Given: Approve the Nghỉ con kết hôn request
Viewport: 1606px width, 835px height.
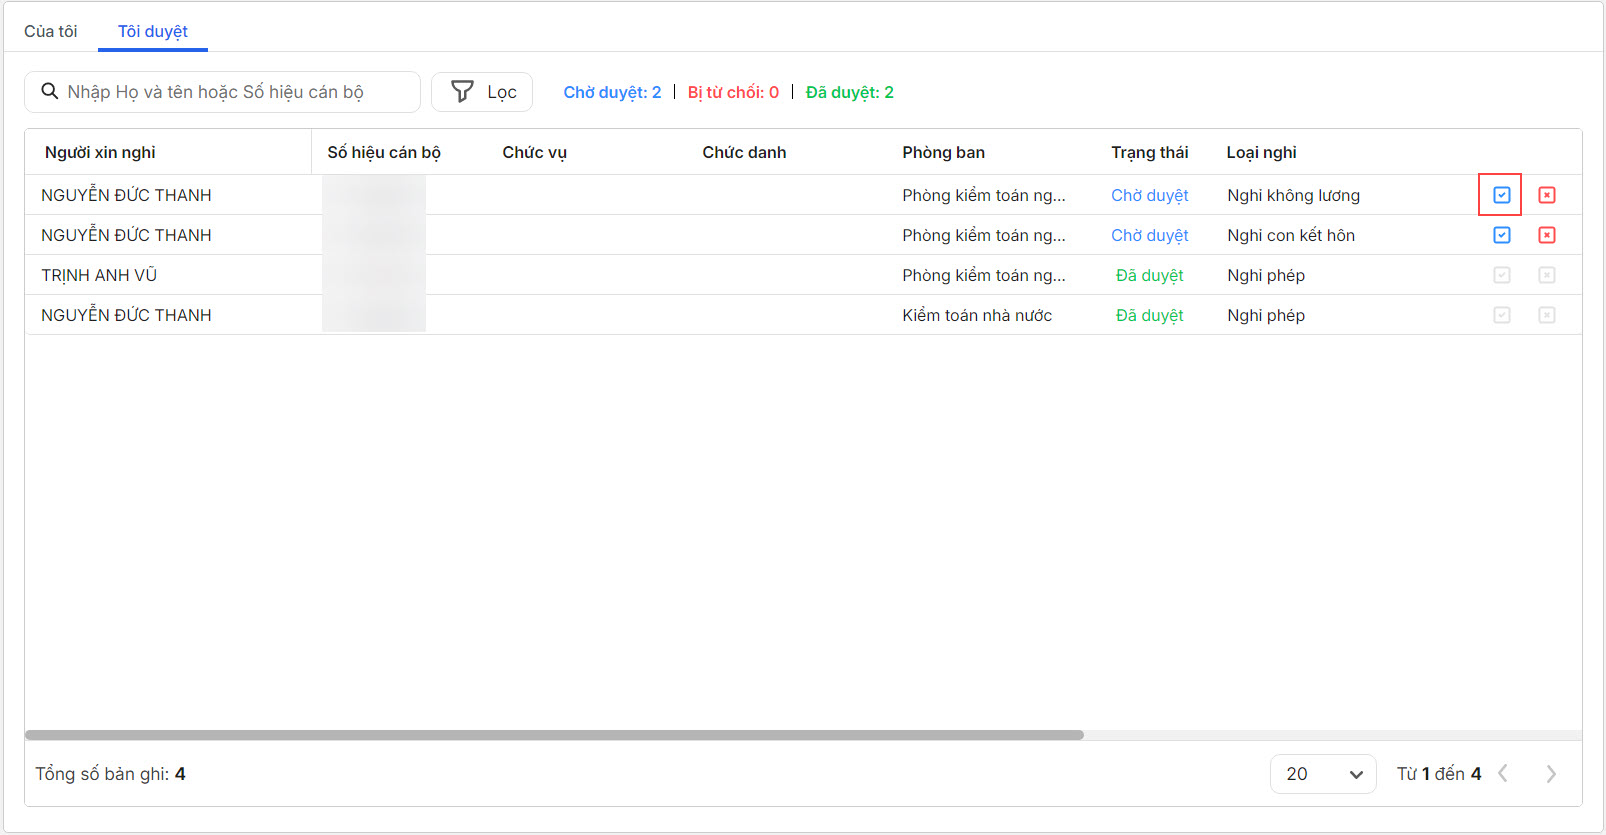Looking at the screenshot, I should [x=1501, y=235].
